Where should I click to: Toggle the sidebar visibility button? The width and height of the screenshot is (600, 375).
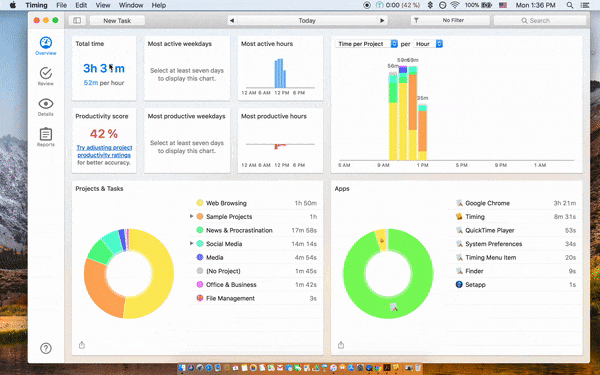click(77, 20)
